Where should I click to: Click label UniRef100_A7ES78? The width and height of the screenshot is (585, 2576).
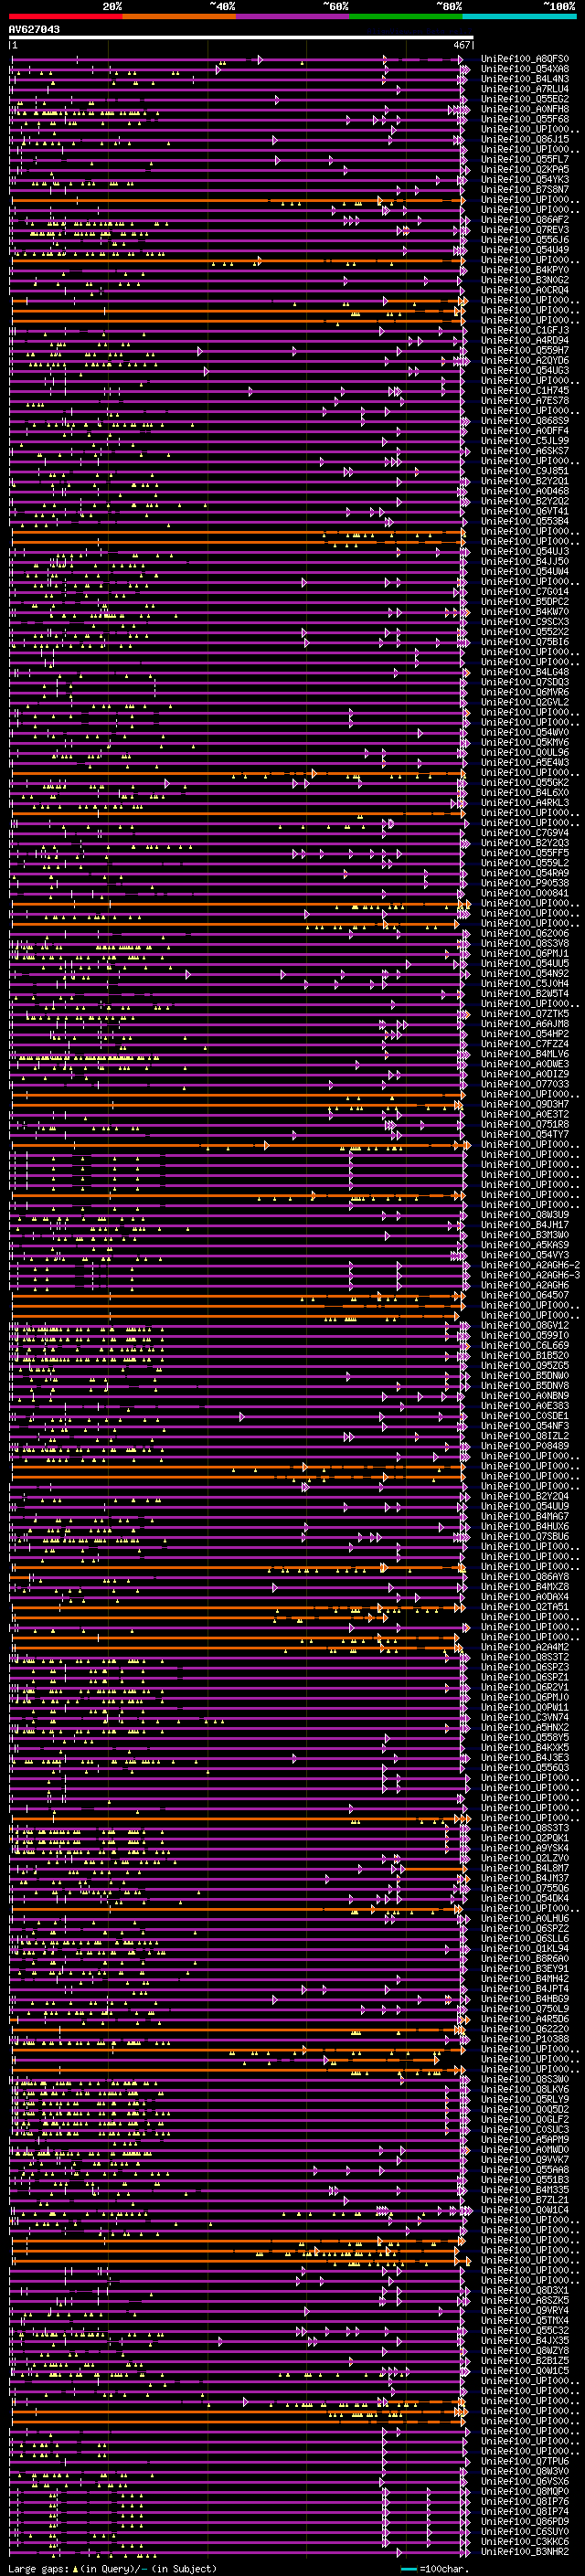[x=525, y=401]
